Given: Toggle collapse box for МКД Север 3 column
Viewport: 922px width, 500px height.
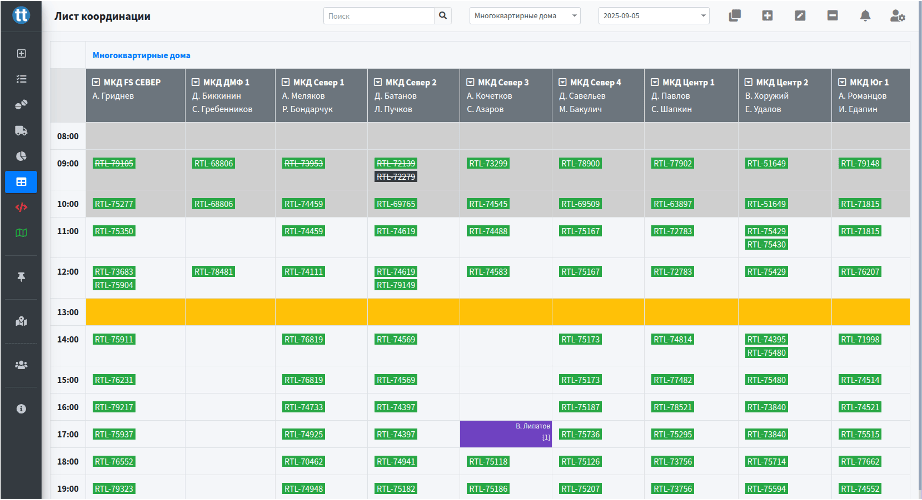Looking at the screenshot, I should click(x=471, y=82).
